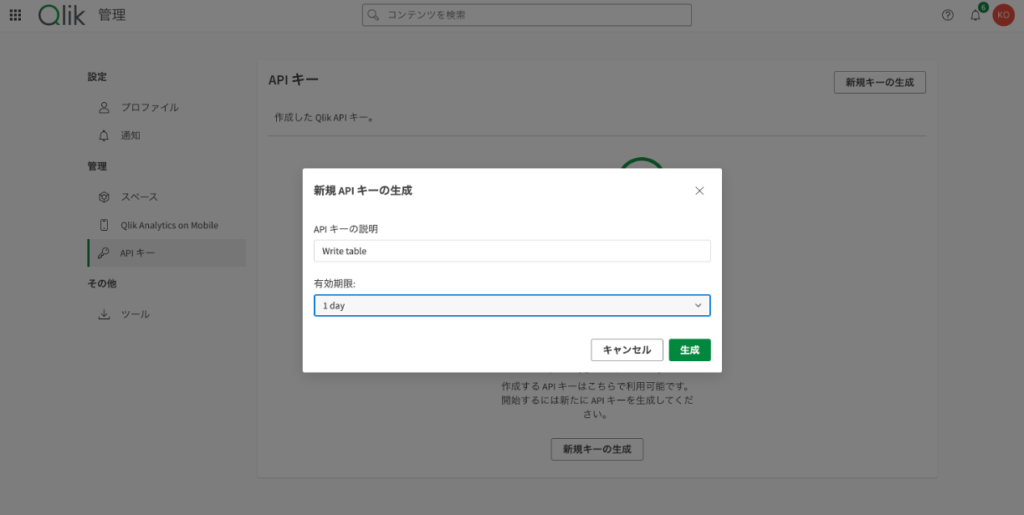Click the mobile phone icon in sidebar
This screenshot has height=515, width=1024.
pyautogui.click(x=104, y=225)
